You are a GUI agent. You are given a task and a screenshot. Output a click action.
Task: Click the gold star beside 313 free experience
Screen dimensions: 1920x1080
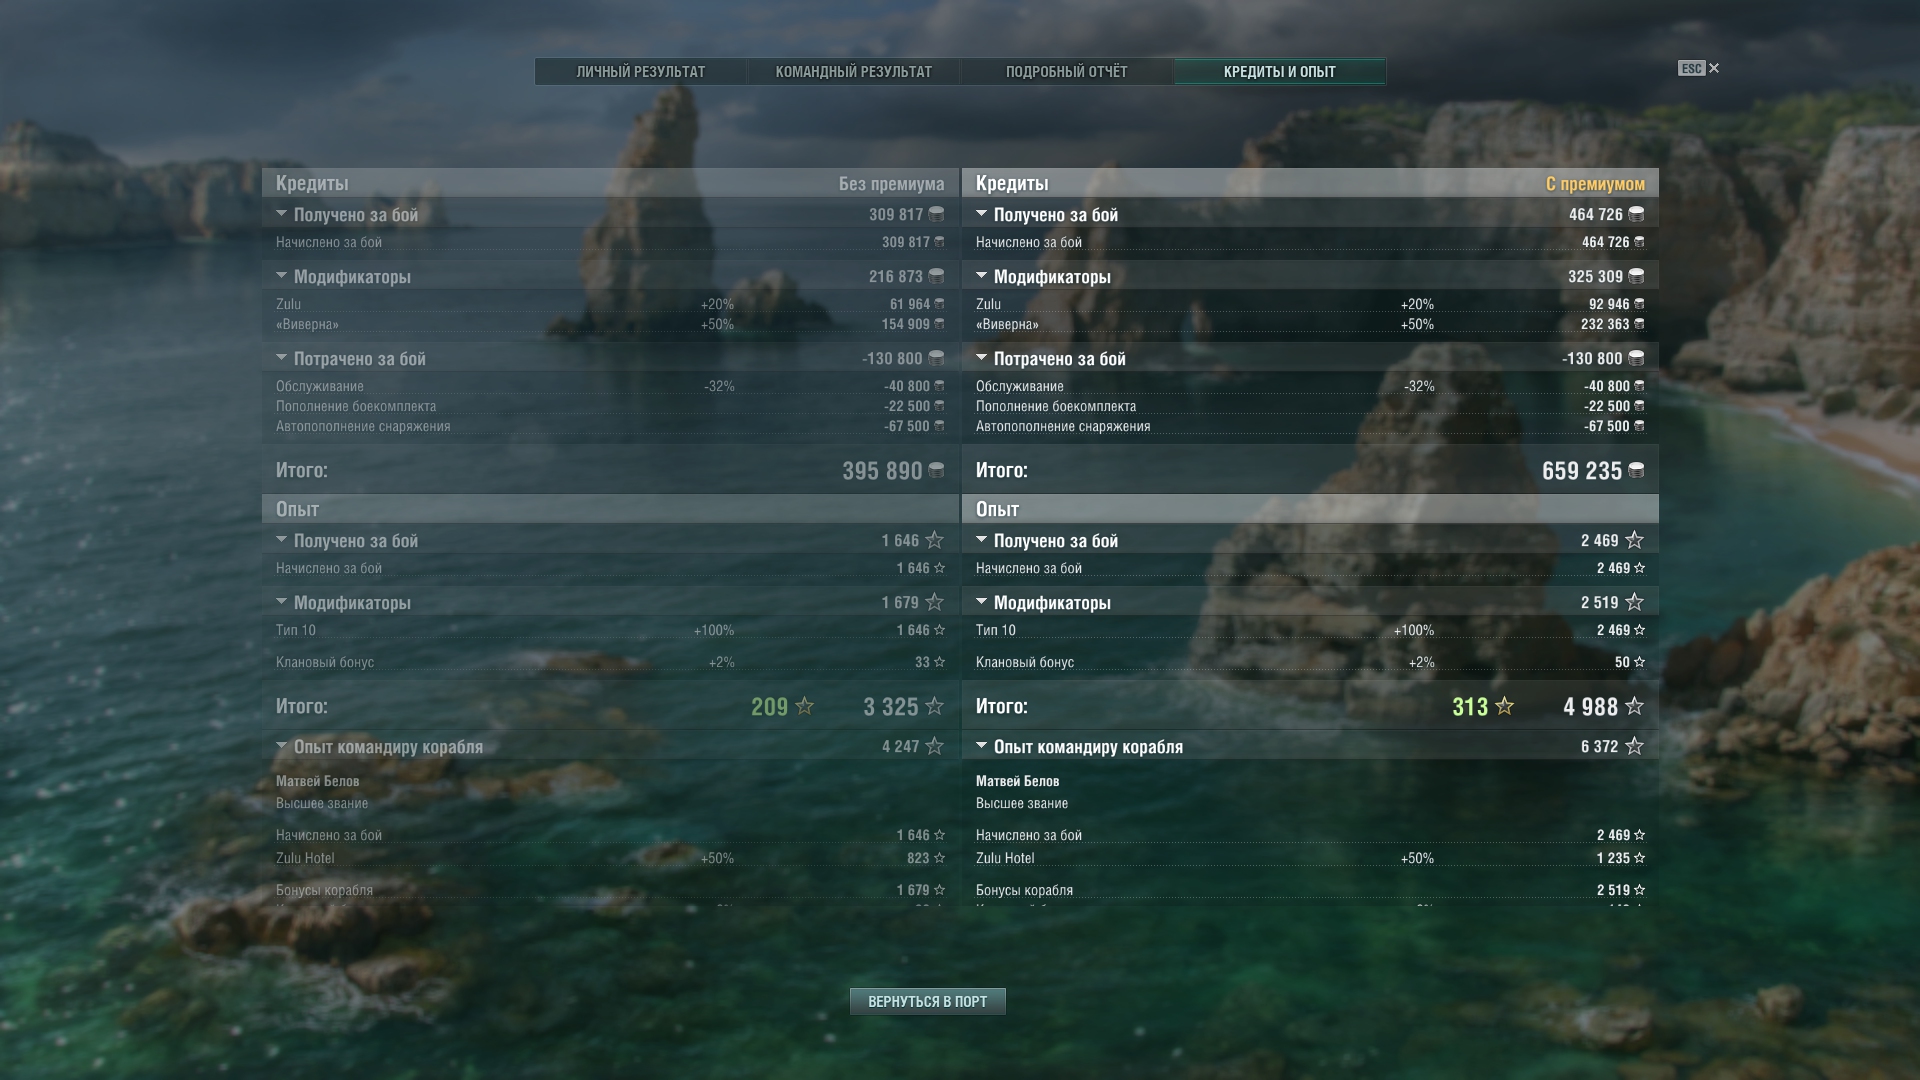(1504, 706)
